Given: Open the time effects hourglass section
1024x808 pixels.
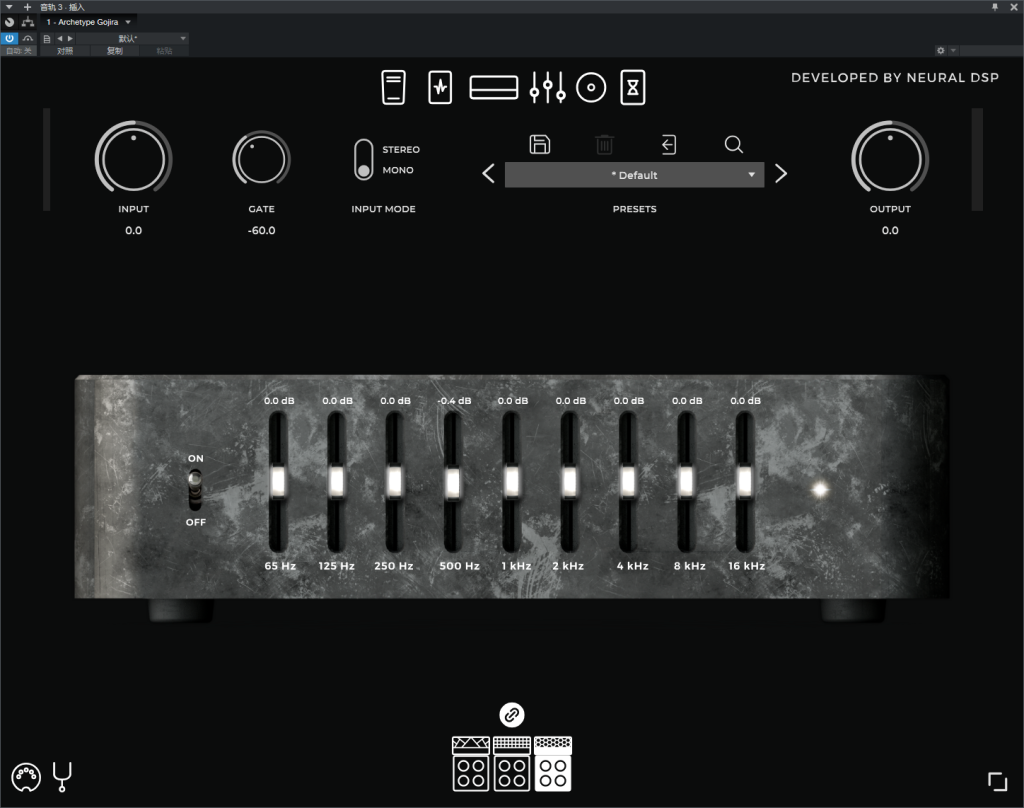Looking at the screenshot, I should point(633,88).
